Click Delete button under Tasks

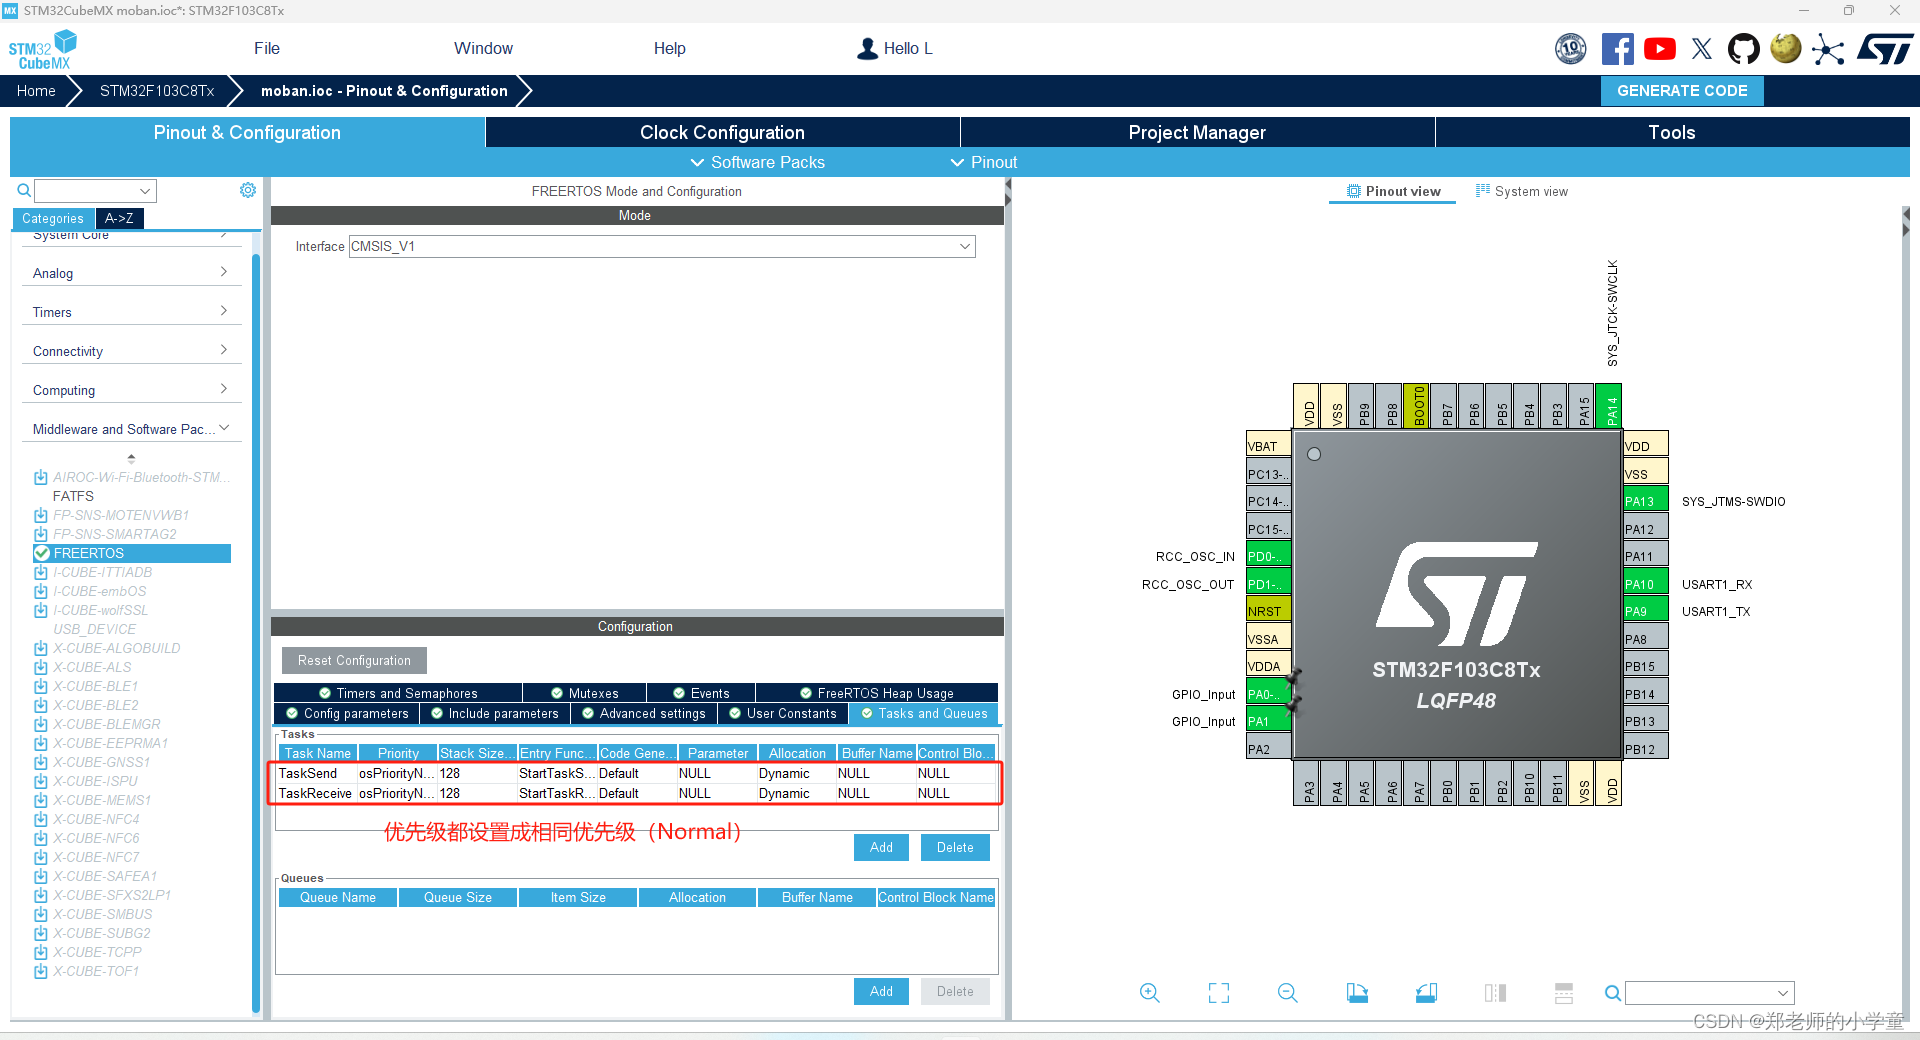[955, 847]
